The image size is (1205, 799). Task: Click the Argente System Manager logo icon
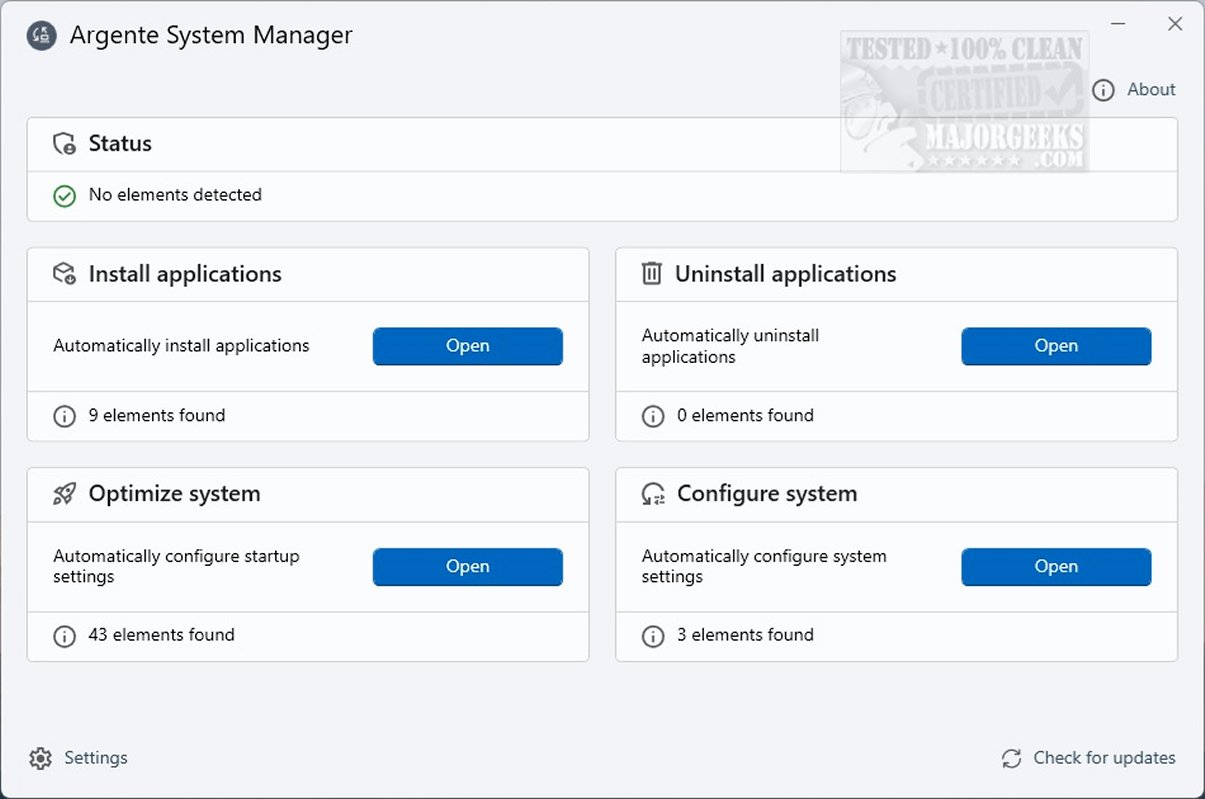[x=41, y=36]
